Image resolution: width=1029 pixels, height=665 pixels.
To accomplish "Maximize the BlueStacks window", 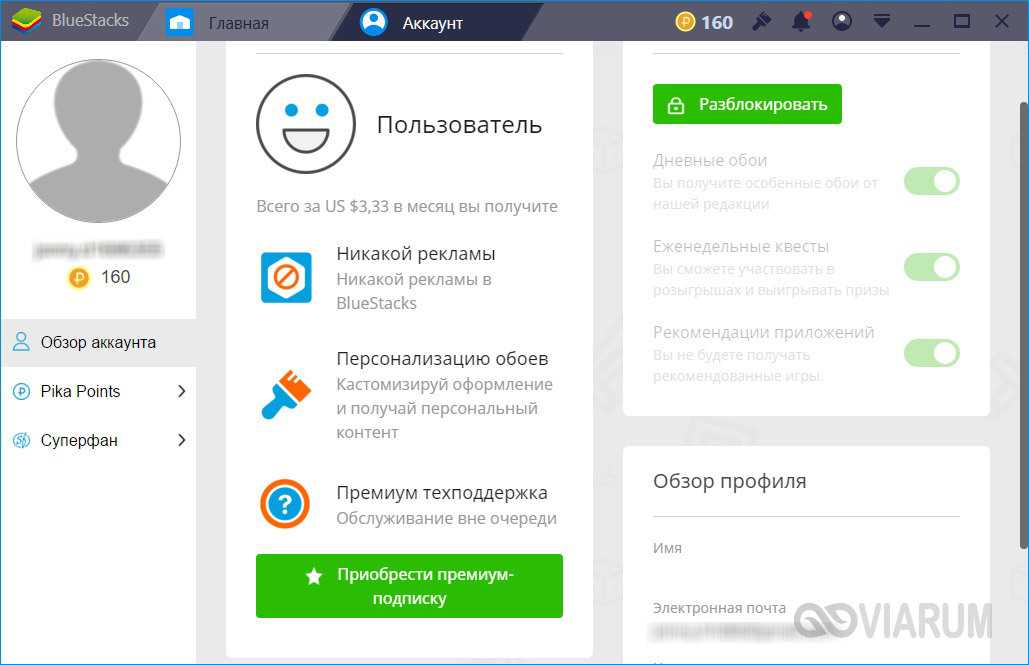I will [962, 22].
